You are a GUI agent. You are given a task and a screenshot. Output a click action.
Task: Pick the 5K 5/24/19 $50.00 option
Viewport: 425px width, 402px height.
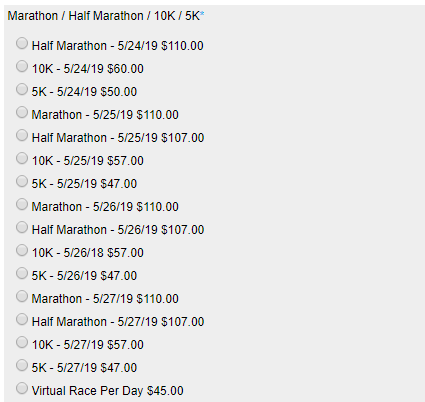(22, 89)
